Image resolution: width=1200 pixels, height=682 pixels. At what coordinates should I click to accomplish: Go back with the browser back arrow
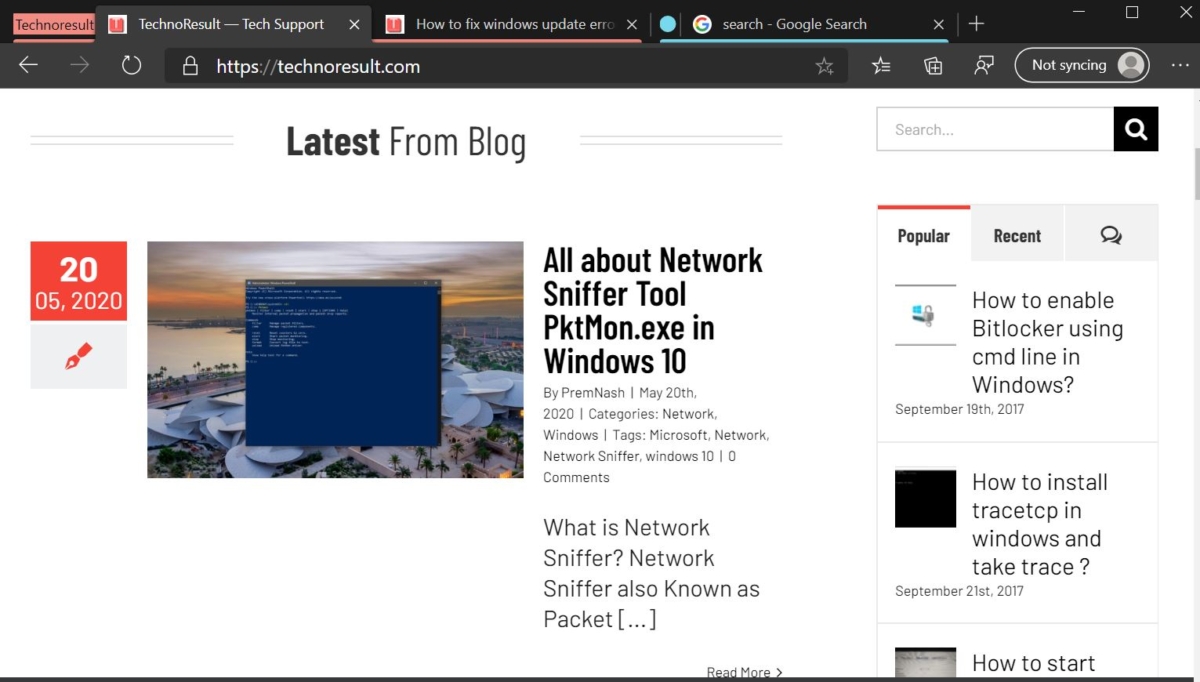(x=28, y=66)
